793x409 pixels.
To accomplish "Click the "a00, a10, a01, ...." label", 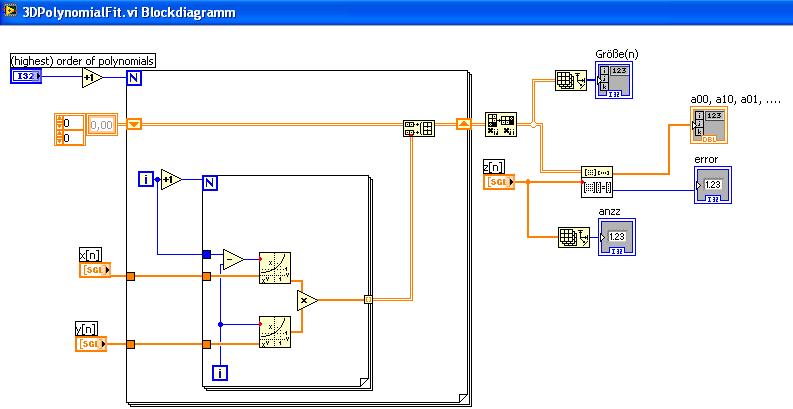I will point(735,99).
